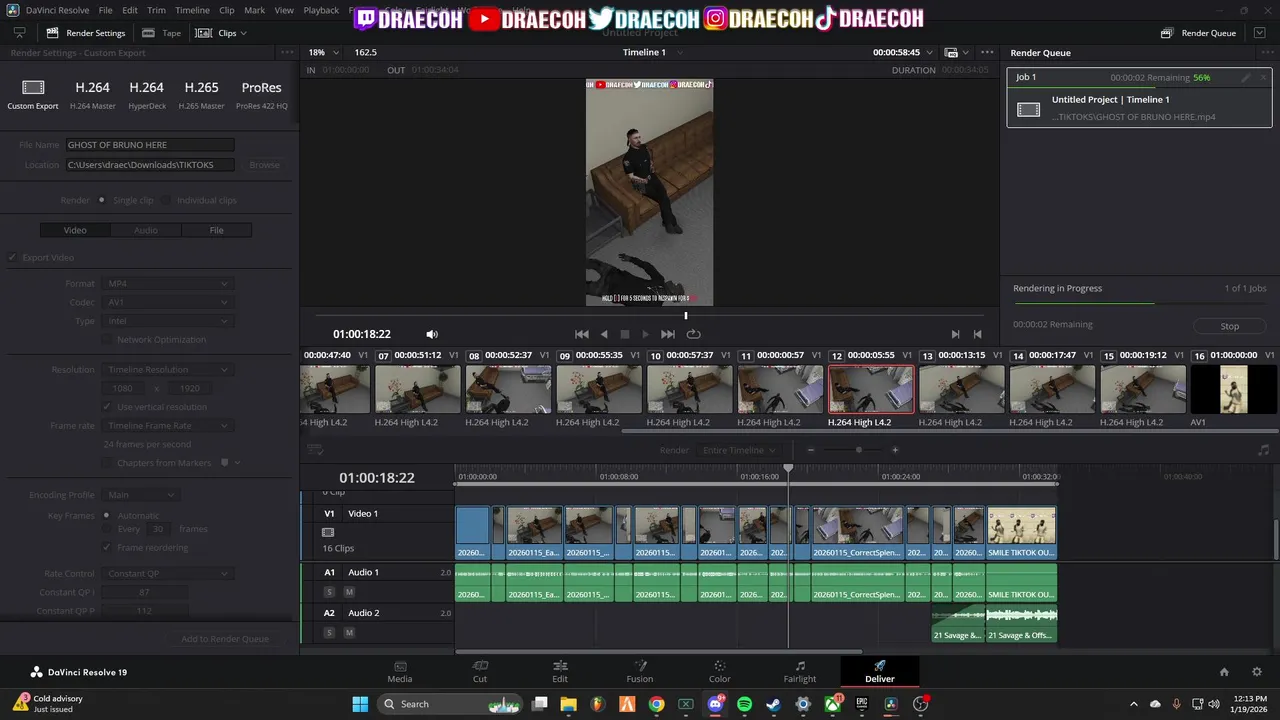Switch to the Audio settings tab
The height and width of the screenshot is (720, 1280).
pos(146,230)
